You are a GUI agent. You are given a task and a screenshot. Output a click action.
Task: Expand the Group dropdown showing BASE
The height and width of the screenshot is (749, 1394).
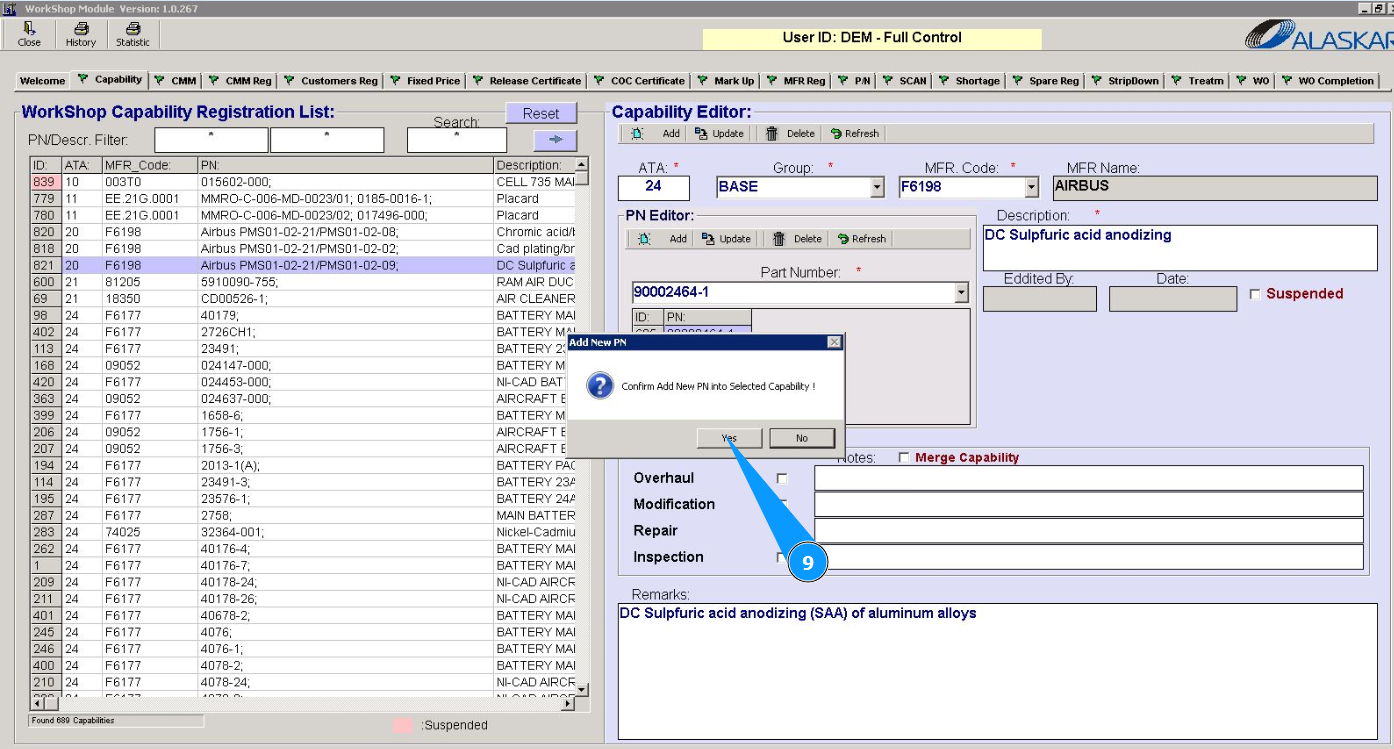pos(877,187)
